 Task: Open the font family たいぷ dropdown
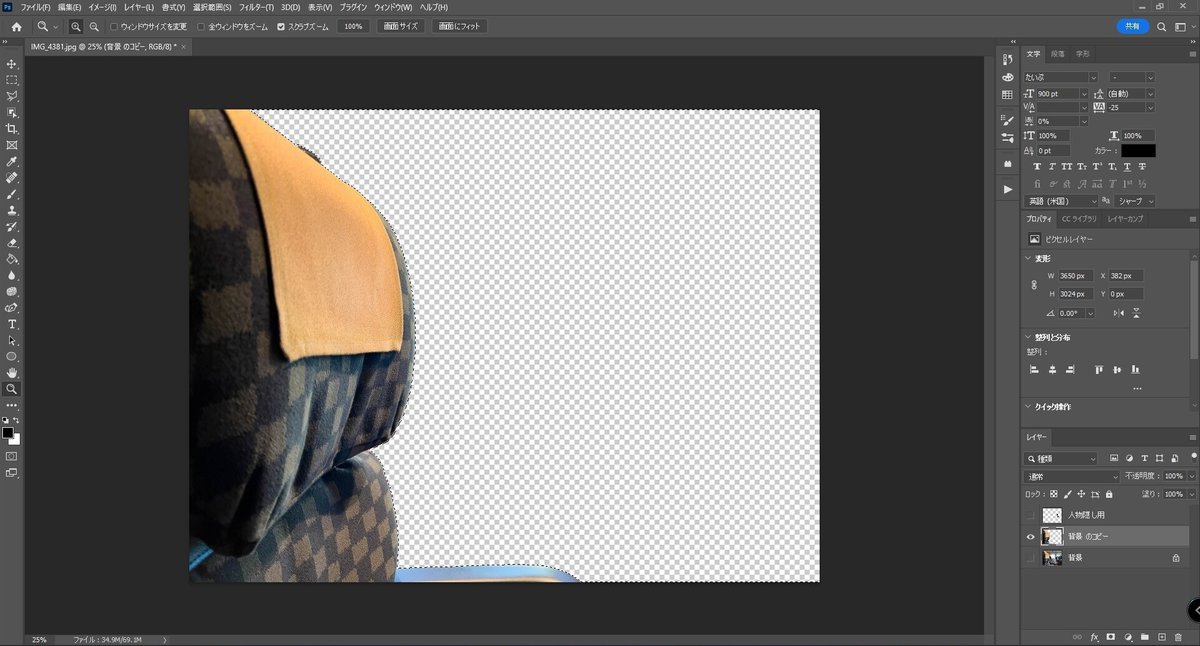coord(1093,77)
